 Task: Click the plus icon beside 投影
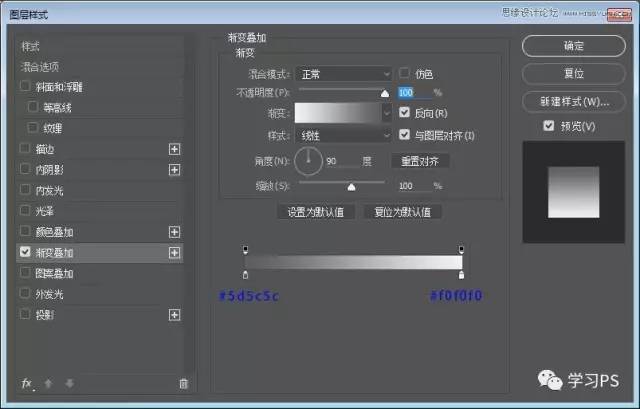(x=175, y=315)
